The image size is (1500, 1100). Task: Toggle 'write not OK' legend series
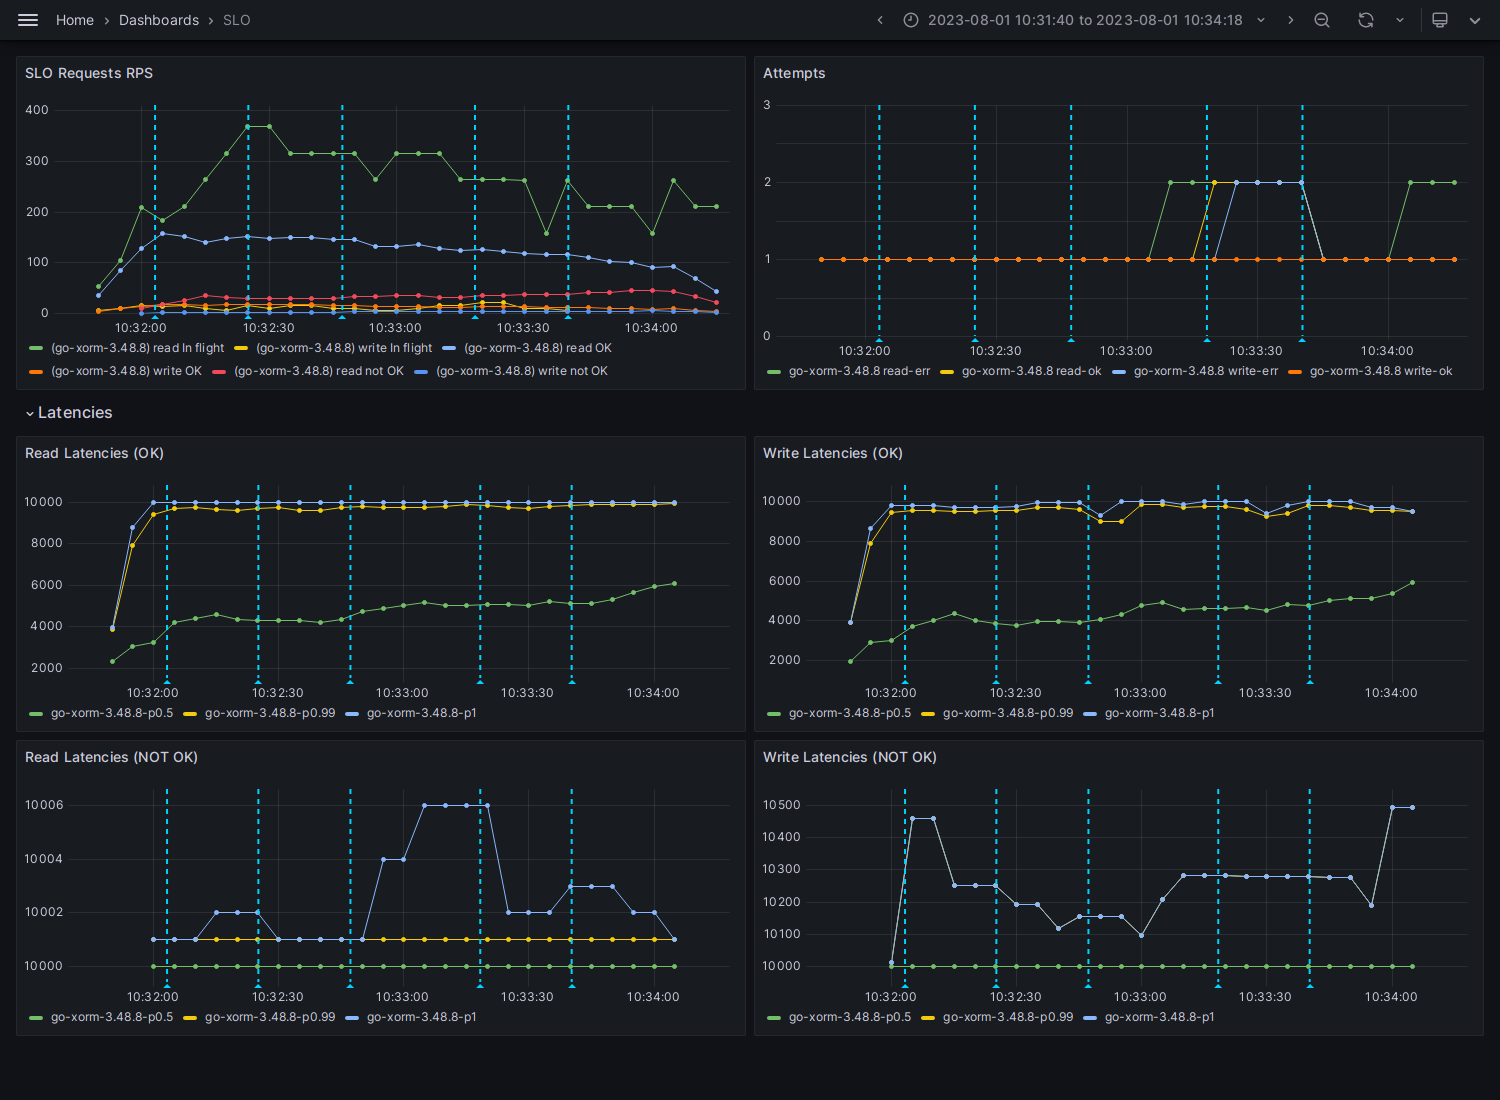pos(522,371)
